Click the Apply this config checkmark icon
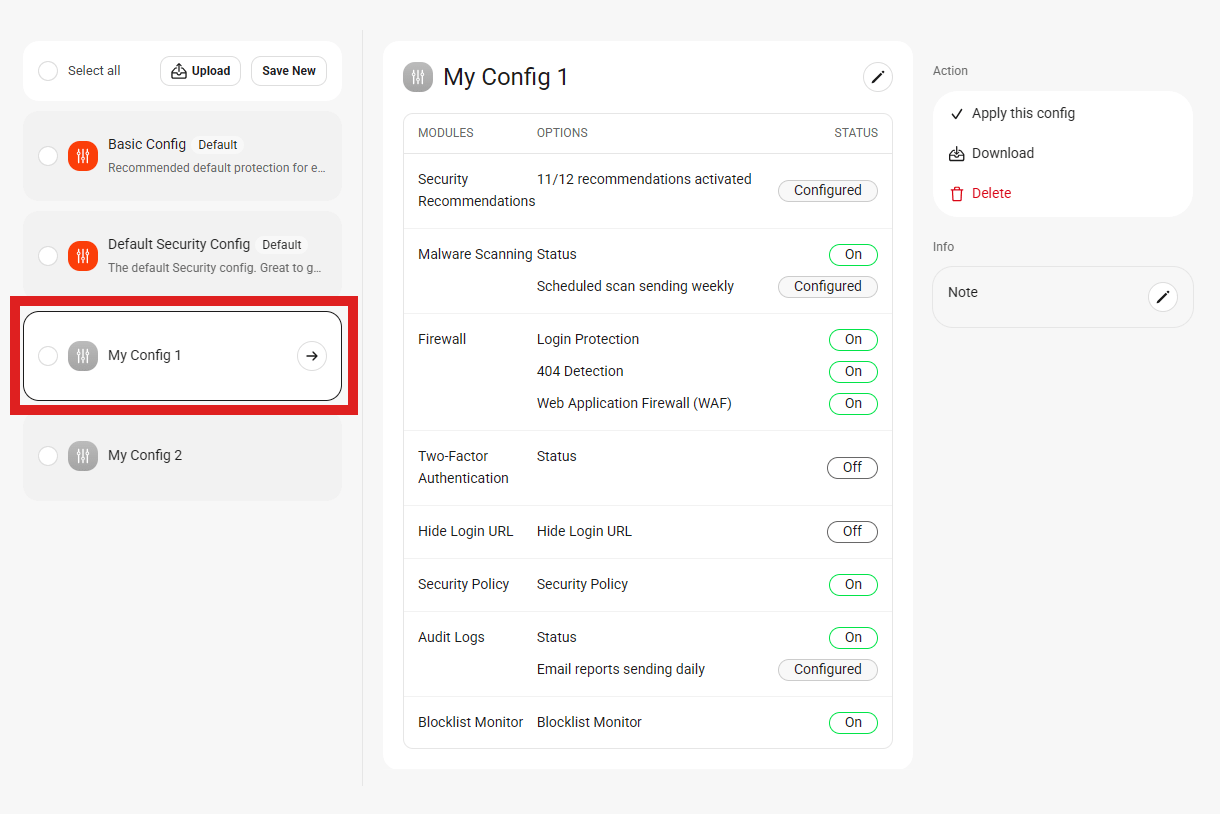 tap(956, 114)
